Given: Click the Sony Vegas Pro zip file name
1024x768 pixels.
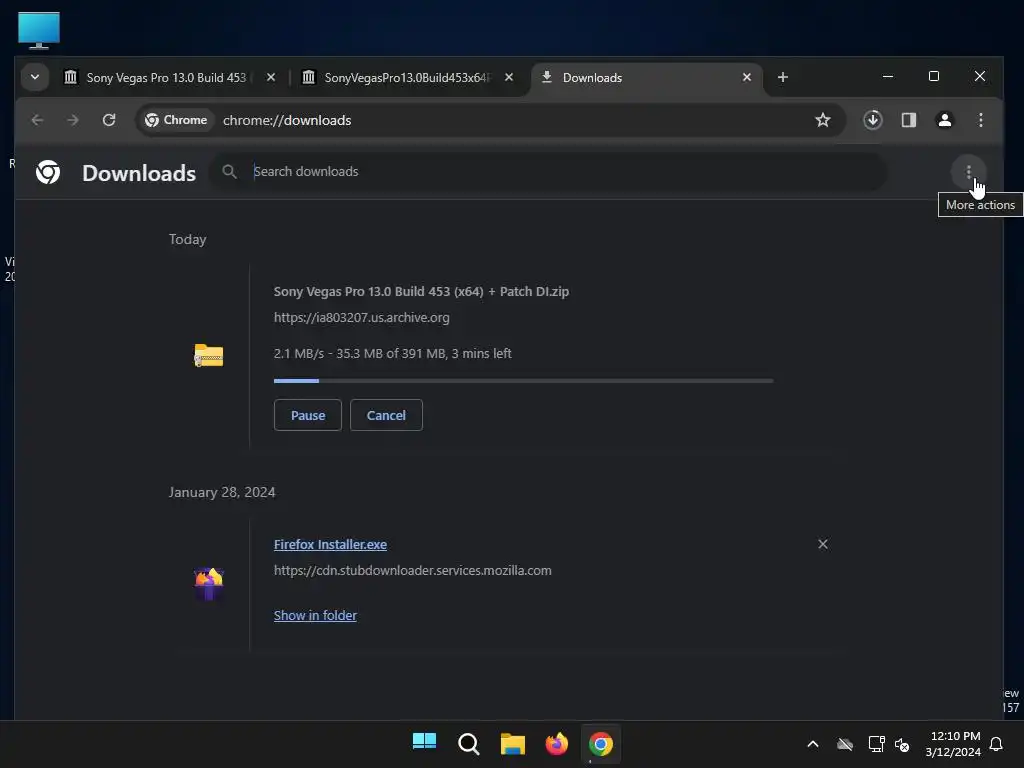Looking at the screenshot, I should 421,291.
